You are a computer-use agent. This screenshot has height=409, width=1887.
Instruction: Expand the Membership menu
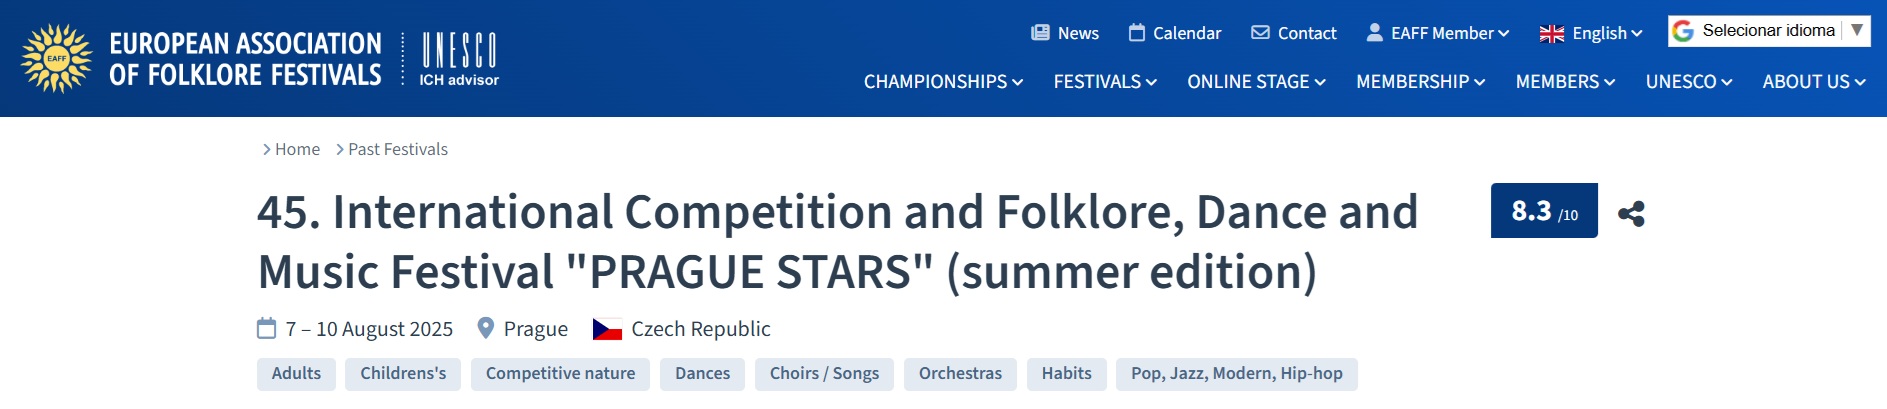tap(1420, 82)
